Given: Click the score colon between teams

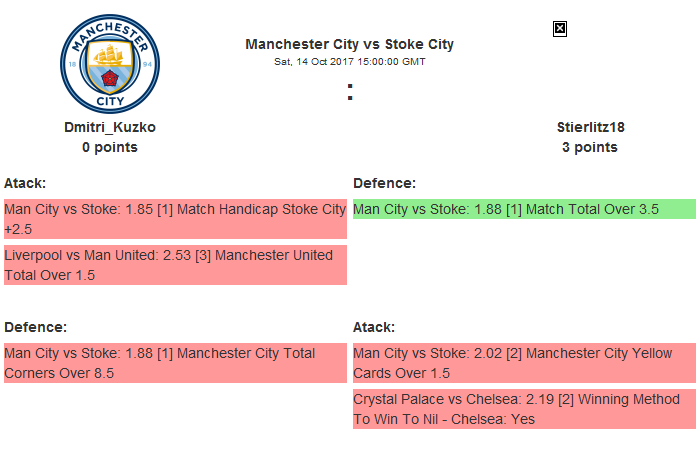Looking at the screenshot, I should 349,92.
